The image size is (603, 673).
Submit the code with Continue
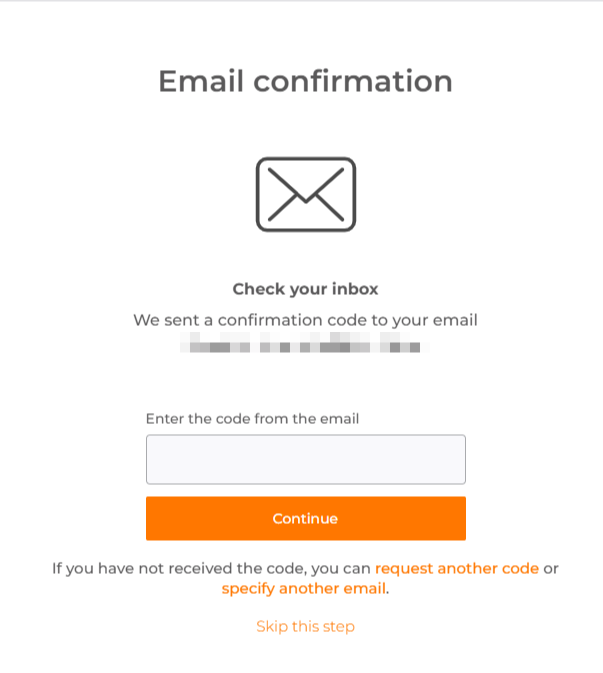[x=305, y=518]
